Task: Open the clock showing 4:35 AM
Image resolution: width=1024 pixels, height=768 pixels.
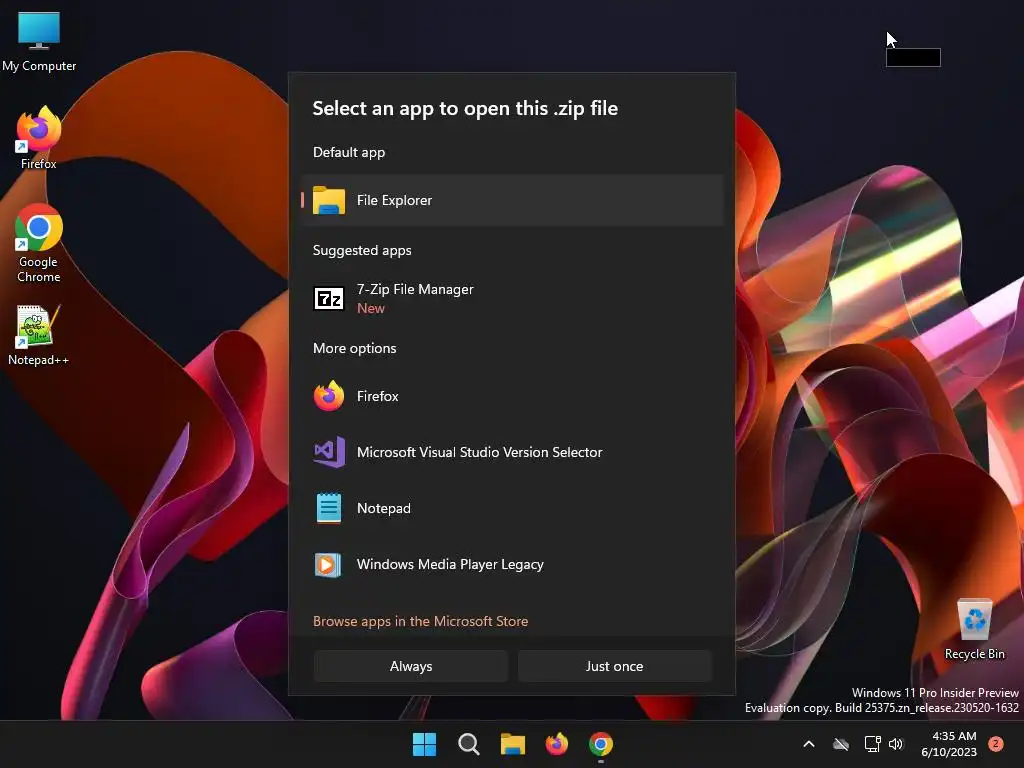Action: 949,744
